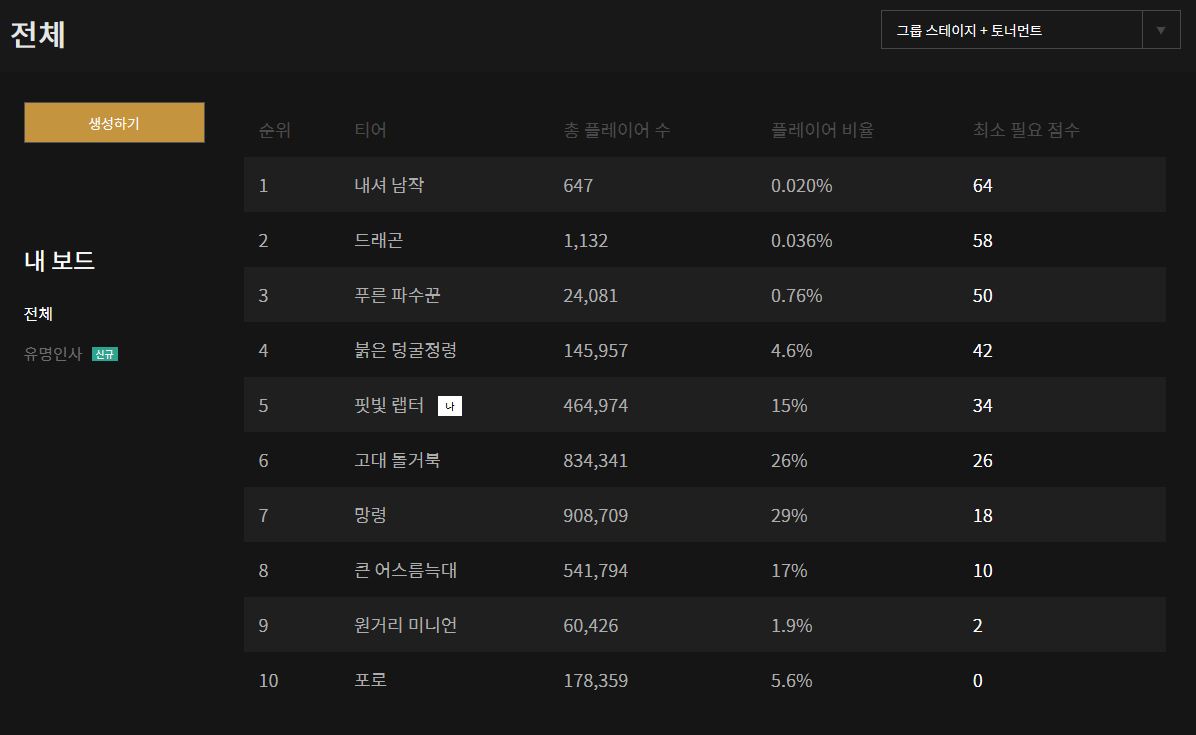Select the 드래곤 tier row
The height and width of the screenshot is (735, 1196).
tap(704, 240)
